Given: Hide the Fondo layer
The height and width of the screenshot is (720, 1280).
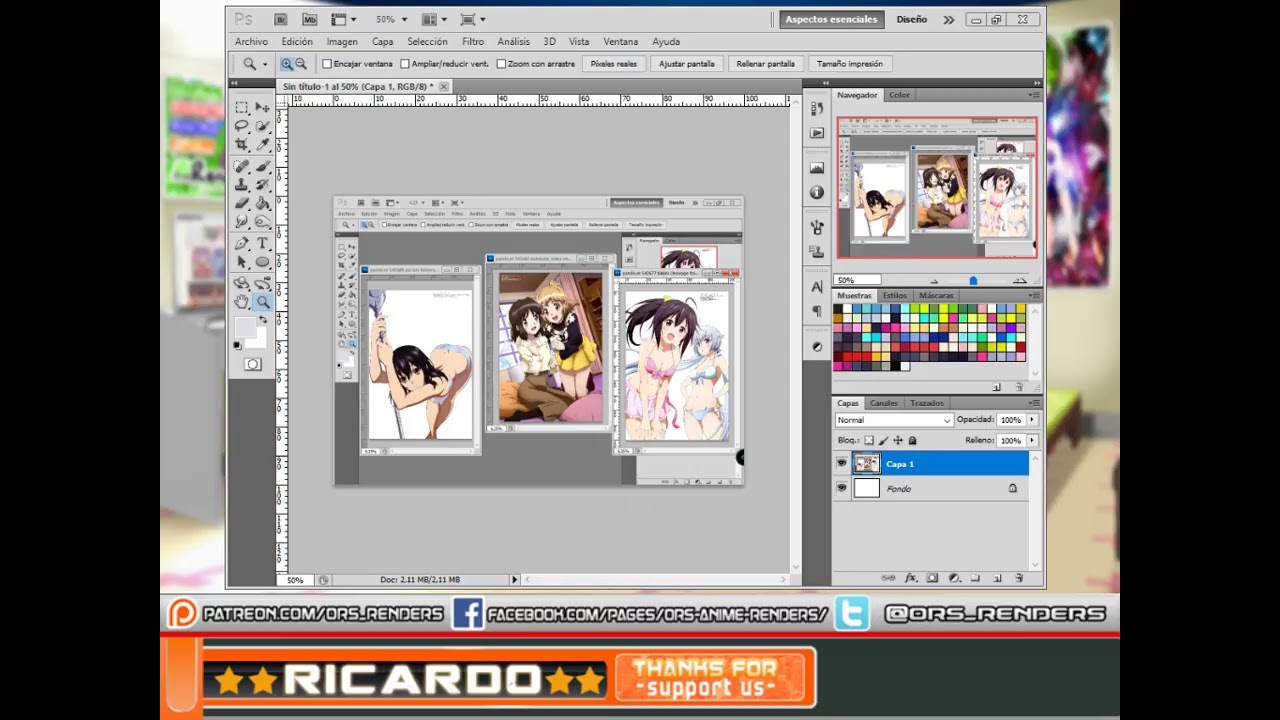Looking at the screenshot, I should tap(841, 488).
